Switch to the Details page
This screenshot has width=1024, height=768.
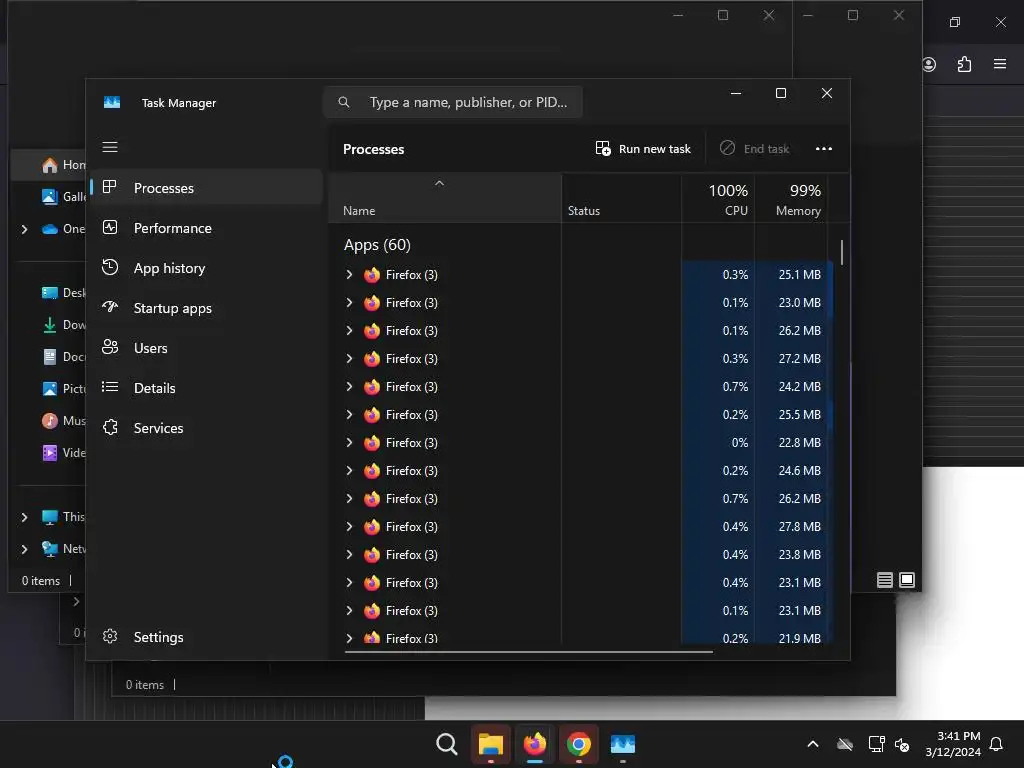click(x=206, y=388)
